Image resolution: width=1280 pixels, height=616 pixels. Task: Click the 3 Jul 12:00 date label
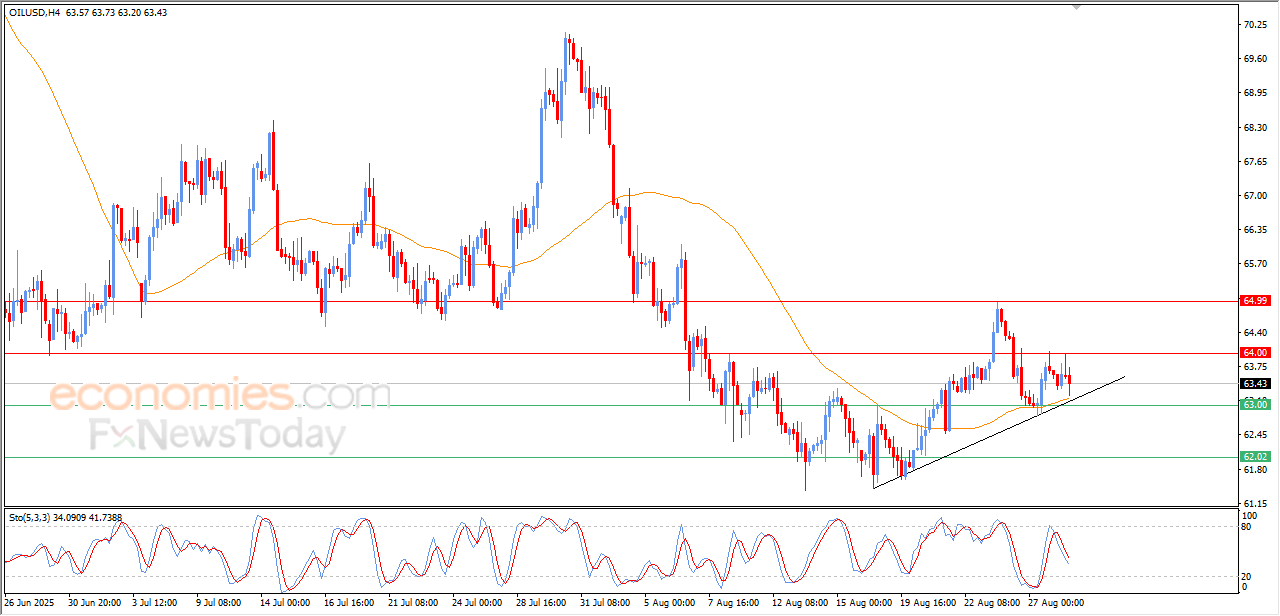pyautogui.click(x=155, y=603)
